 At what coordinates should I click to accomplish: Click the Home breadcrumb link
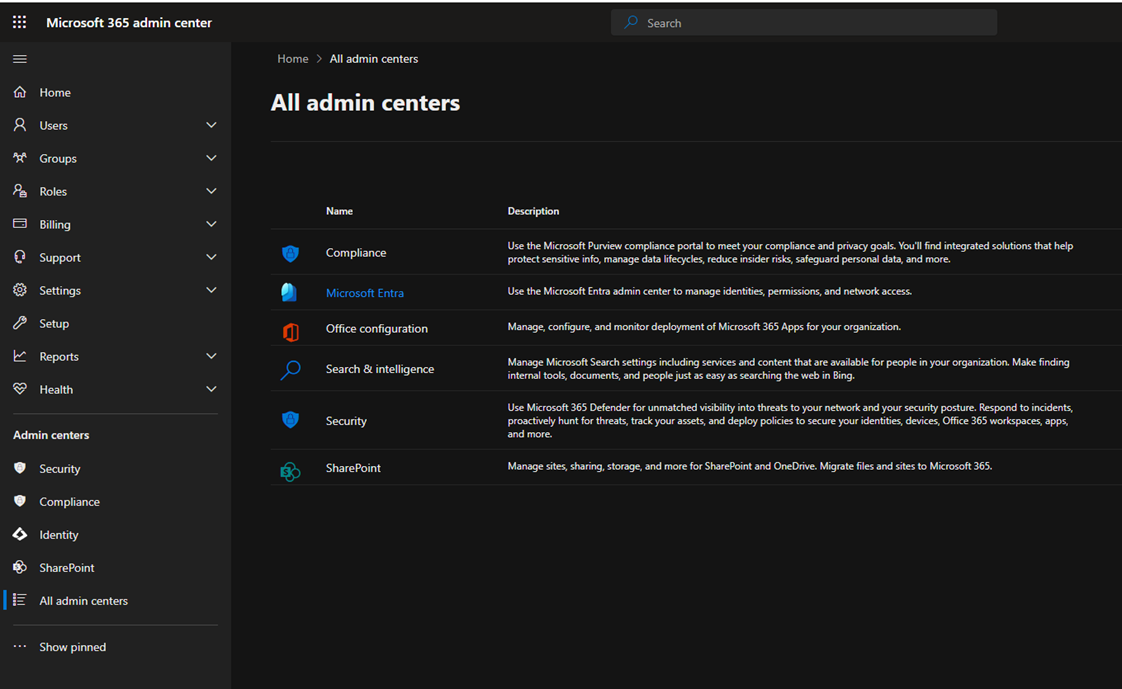[293, 59]
